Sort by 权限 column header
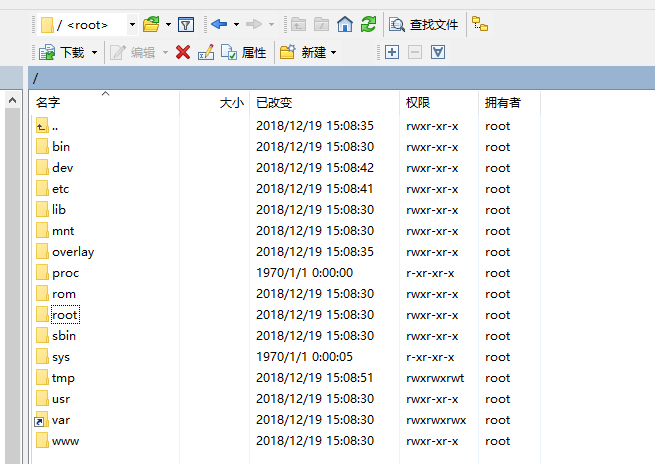Image resolution: width=655 pixels, height=464 pixels. pos(439,103)
